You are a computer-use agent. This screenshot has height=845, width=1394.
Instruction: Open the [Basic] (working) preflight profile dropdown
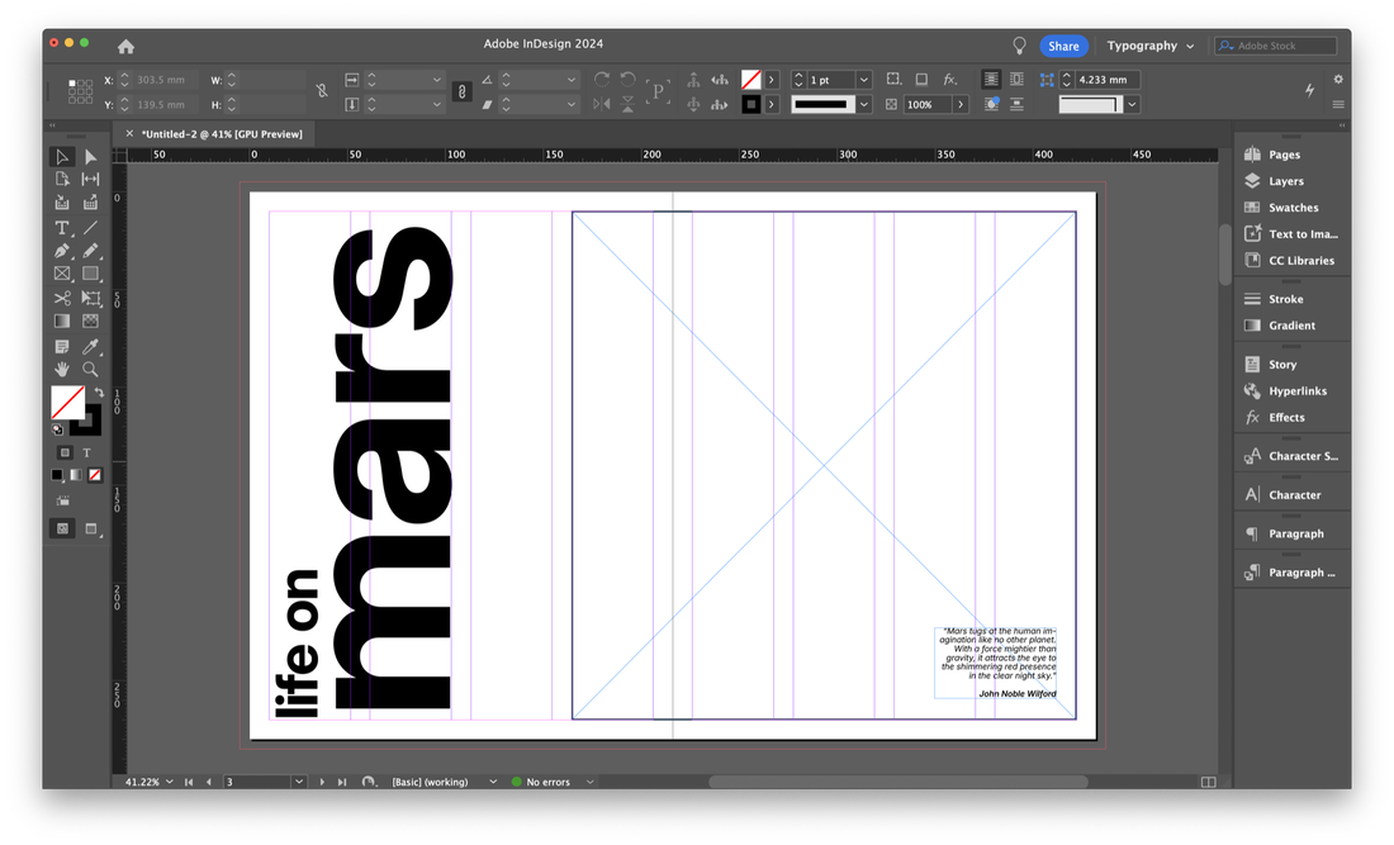click(492, 782)
